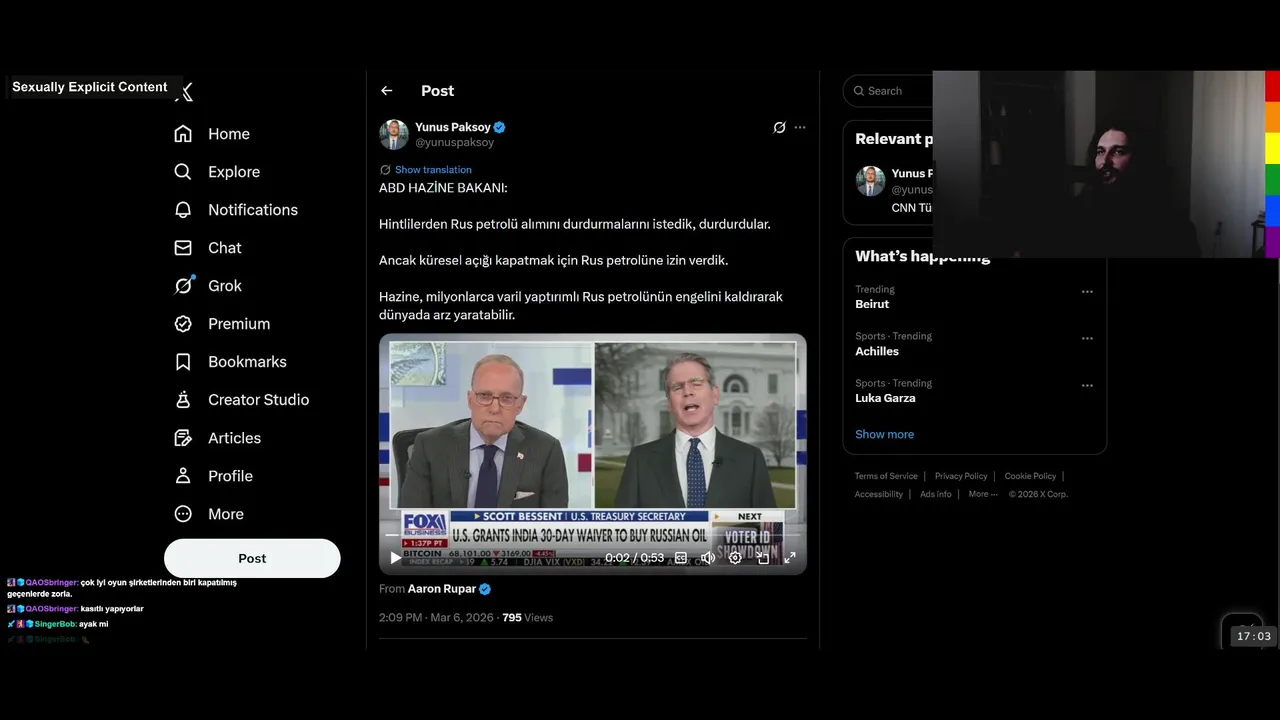Click the Creator Studio icon

tap(183, 400)
